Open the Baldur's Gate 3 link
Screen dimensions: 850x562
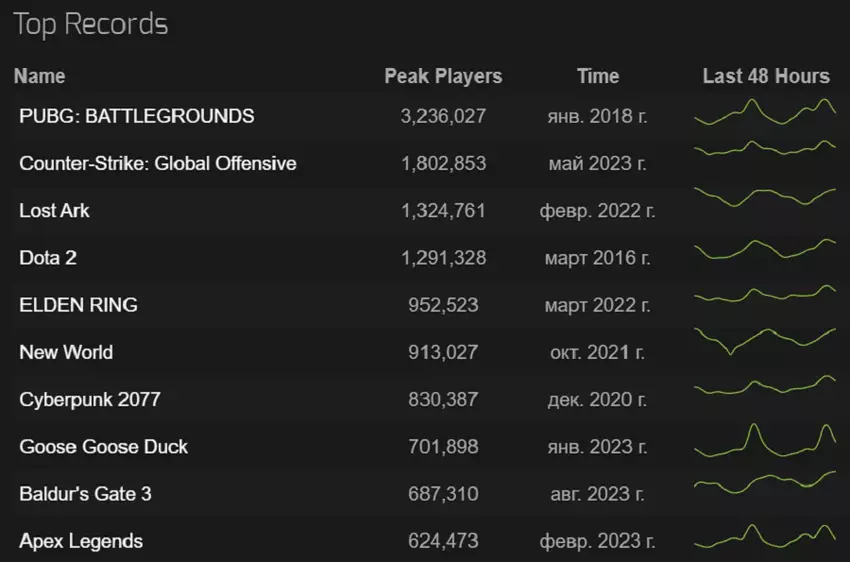click(85, 494)
